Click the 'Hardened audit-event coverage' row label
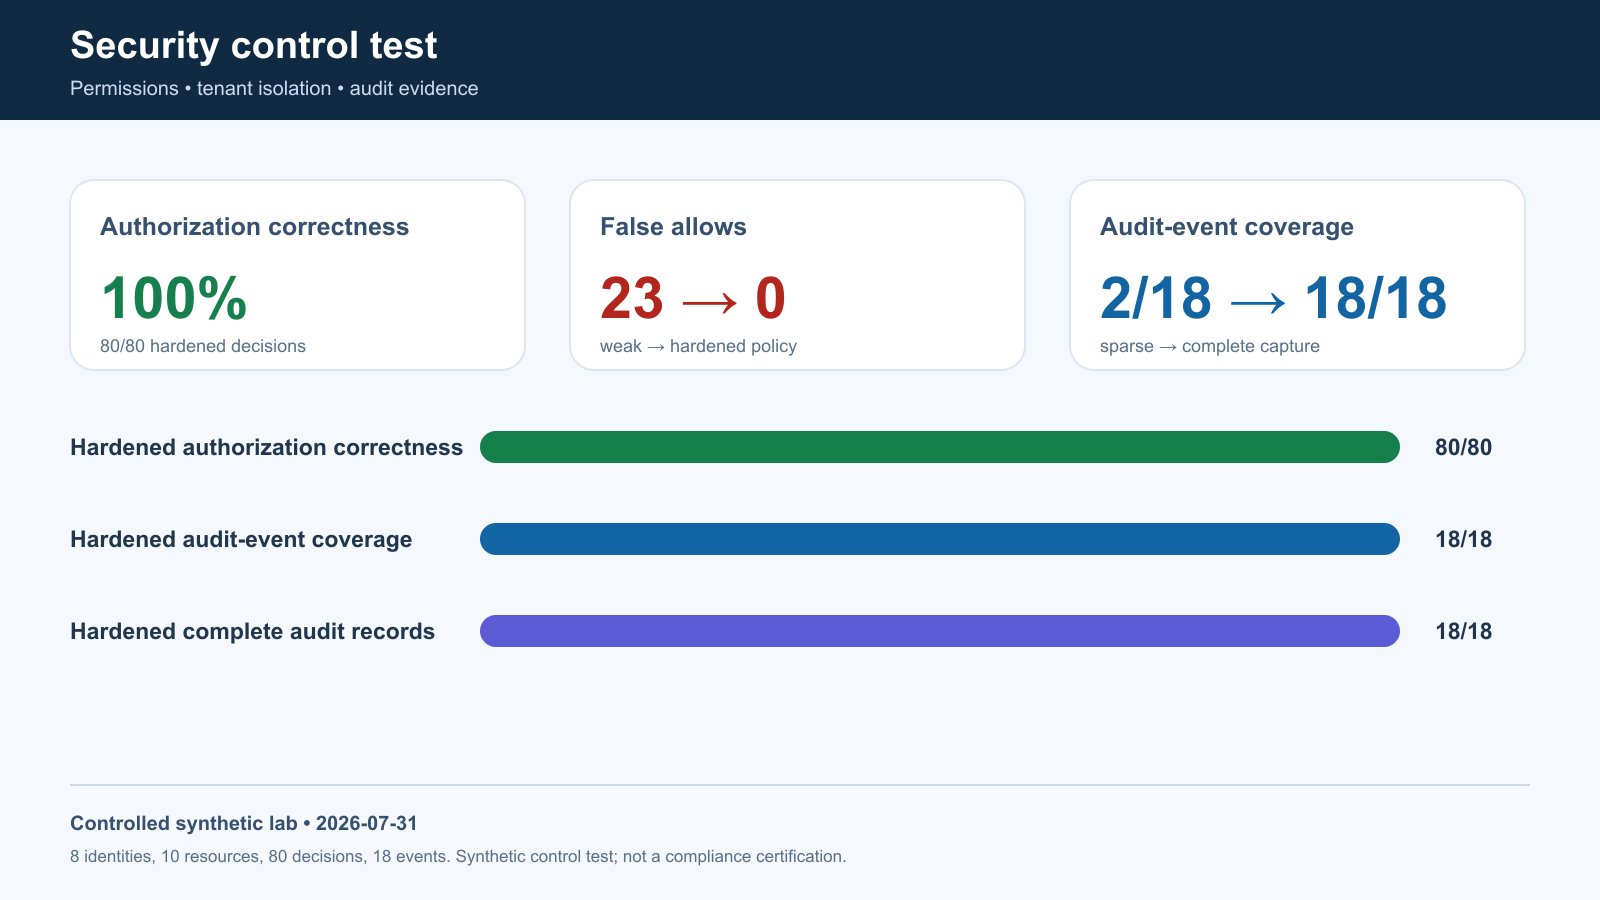 pyautogui.click(x=241, y=539)
